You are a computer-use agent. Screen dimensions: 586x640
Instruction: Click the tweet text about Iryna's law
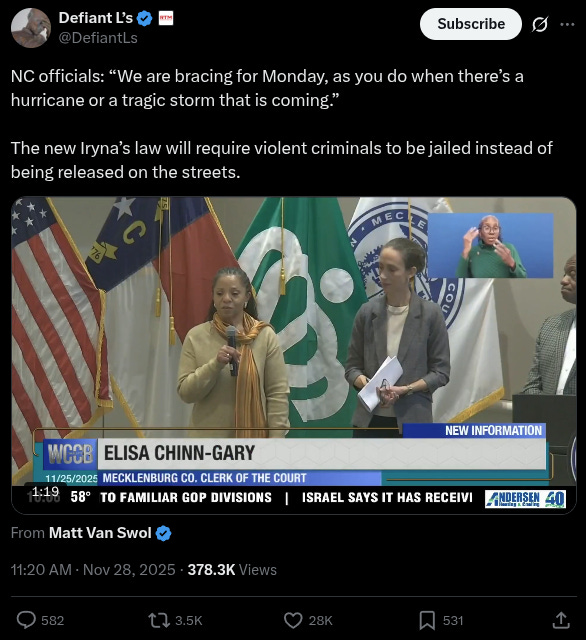point(282,160)
